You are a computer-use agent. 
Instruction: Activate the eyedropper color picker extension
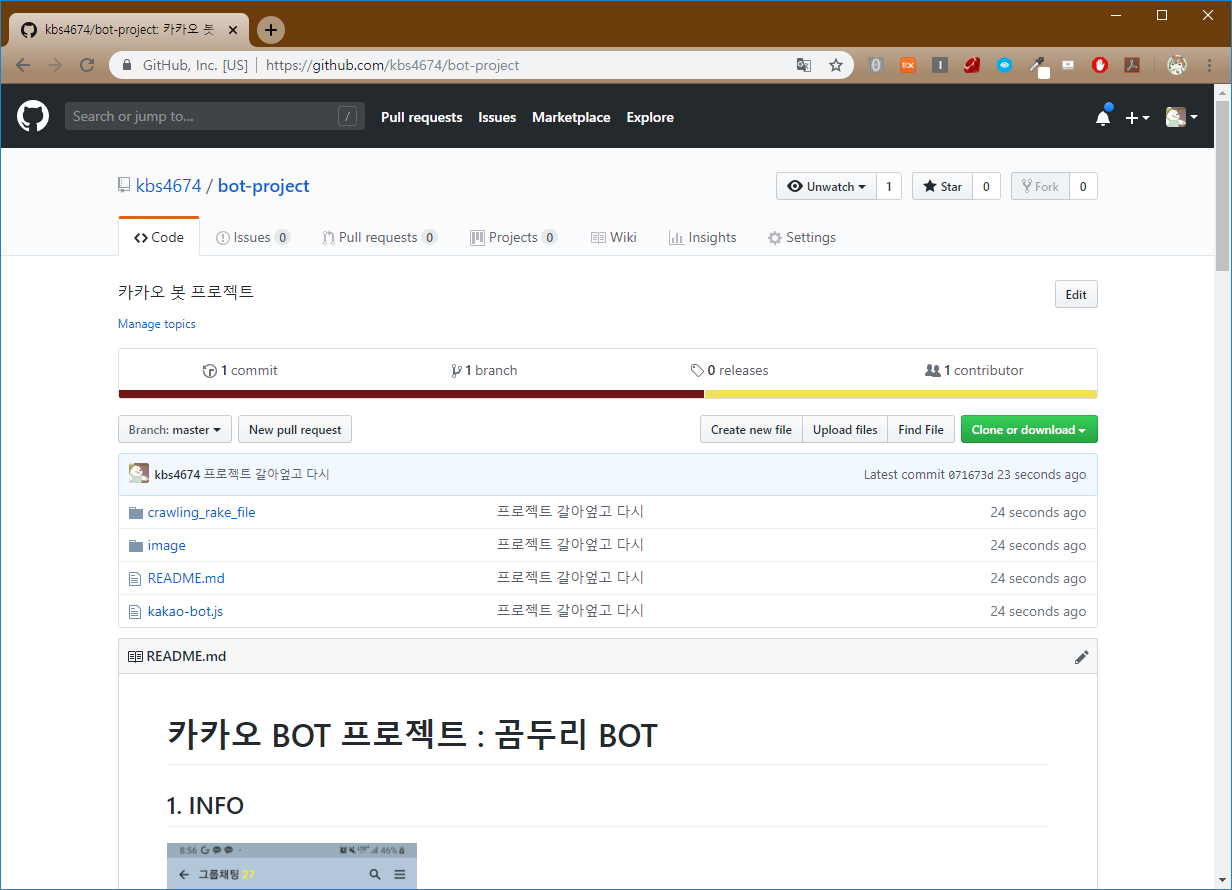(x=1038, y=66)
